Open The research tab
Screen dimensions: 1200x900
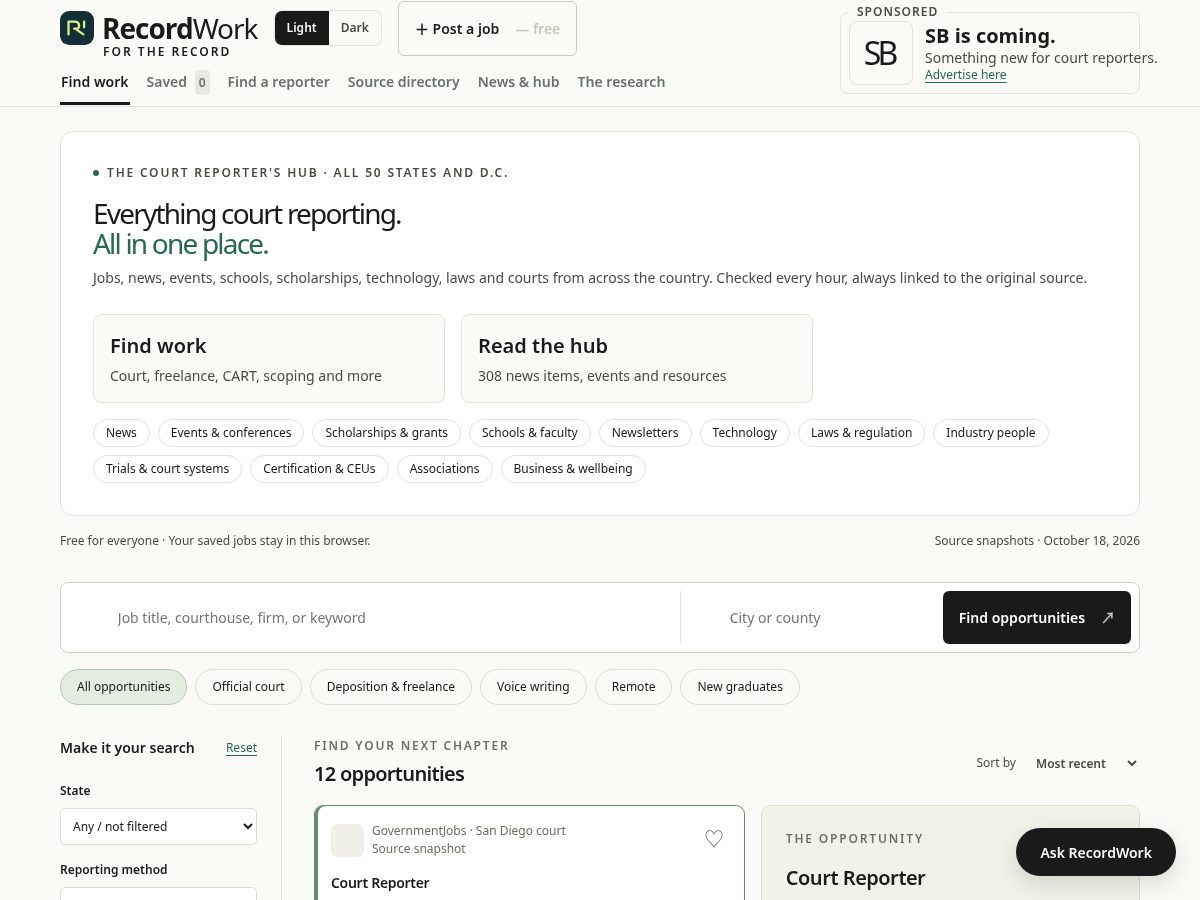tap(621, 82)
